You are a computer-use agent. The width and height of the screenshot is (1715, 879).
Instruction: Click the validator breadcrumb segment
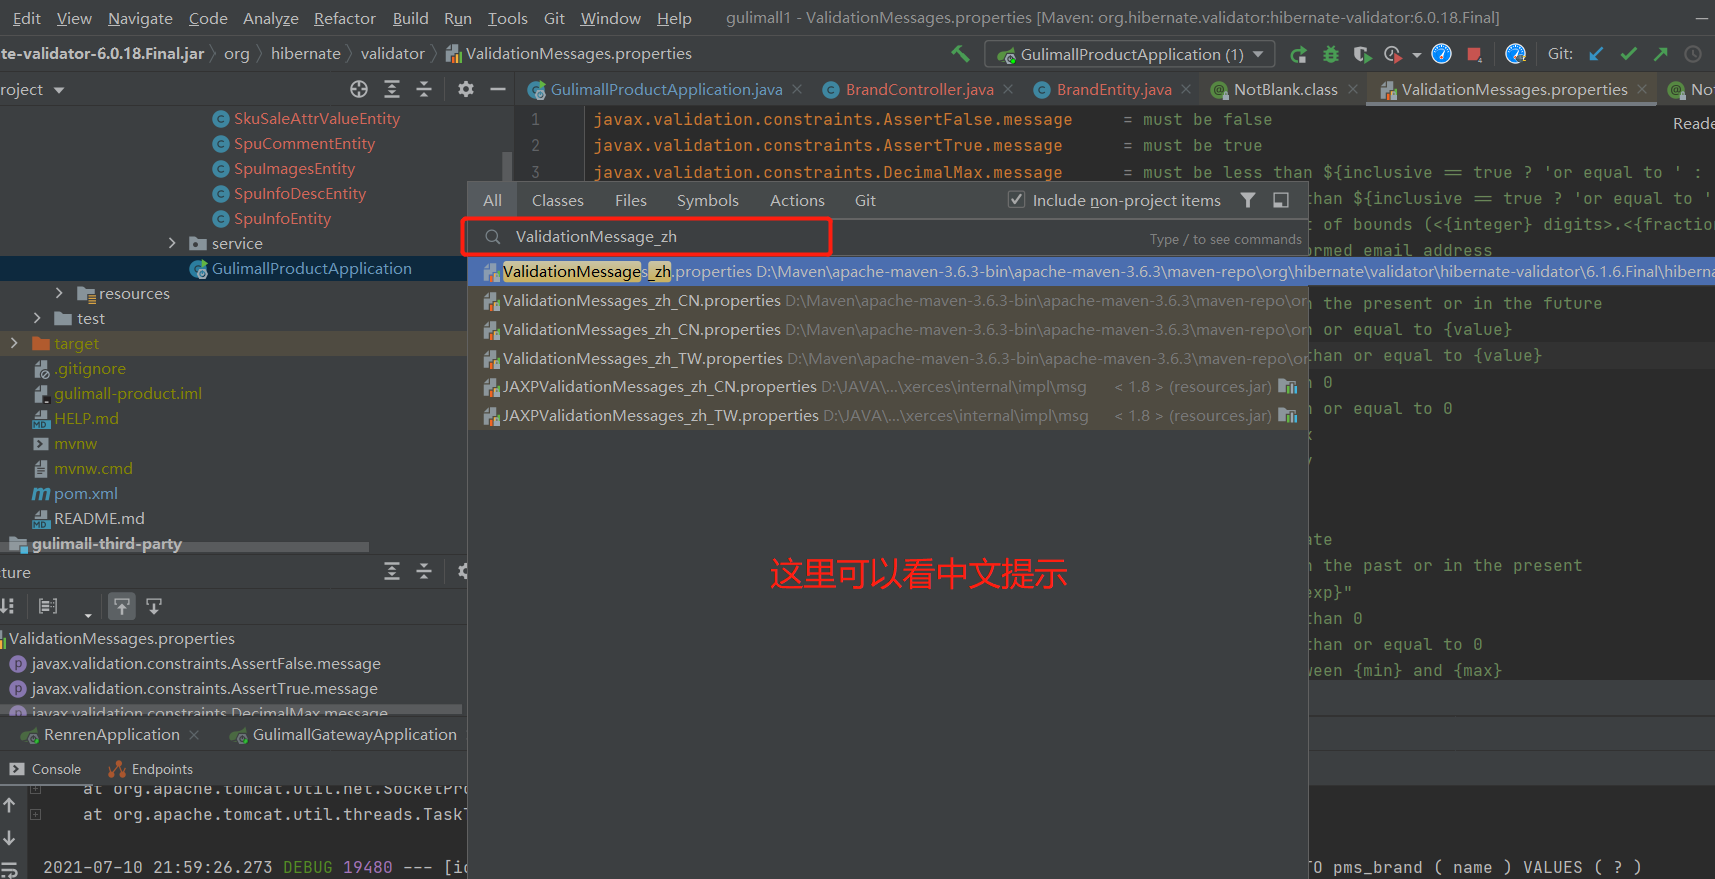coord(392,53)
